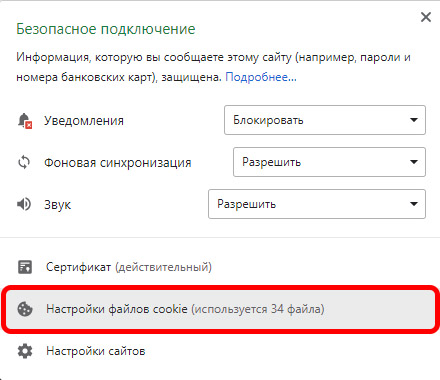Viewport: 440px width, 380px height.
Task: Open the Фоновая синхронизация permission dropdown
Action: click(329, 162)
